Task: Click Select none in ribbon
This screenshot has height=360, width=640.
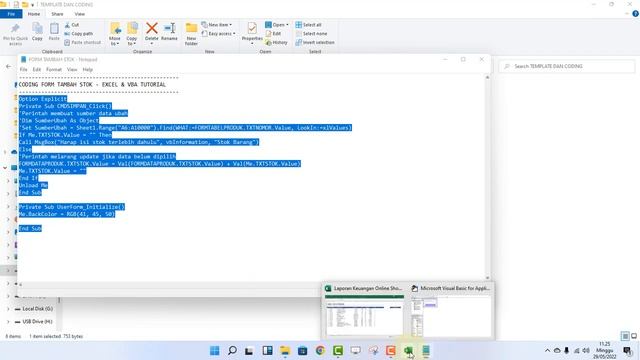Action: [311, 33]
